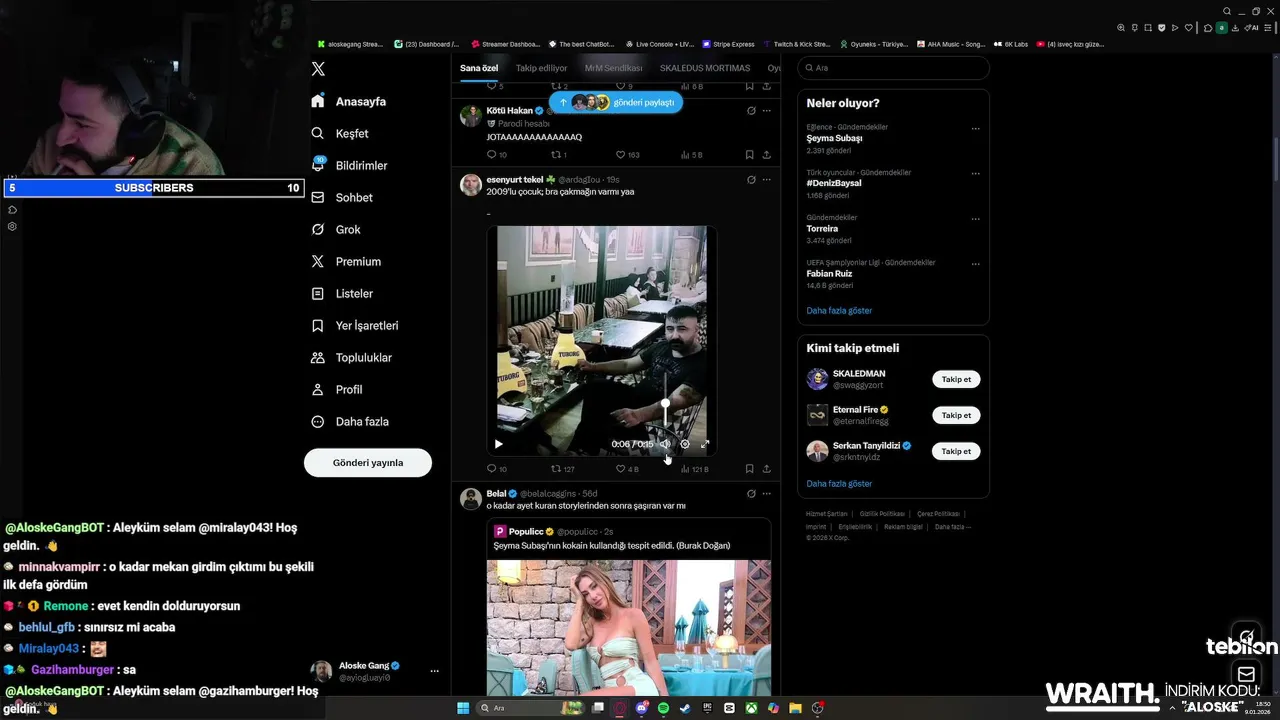The image size is (1280, 720).
Task: Open Bildirimler notifications
Action: tap(349, 165)
